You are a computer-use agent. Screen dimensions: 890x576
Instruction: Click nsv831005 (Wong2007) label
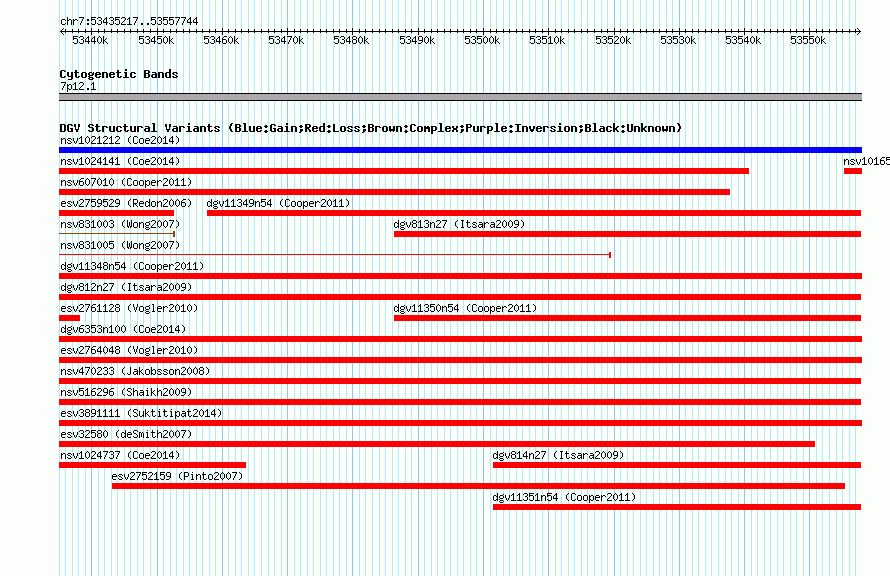pos(120,245)
